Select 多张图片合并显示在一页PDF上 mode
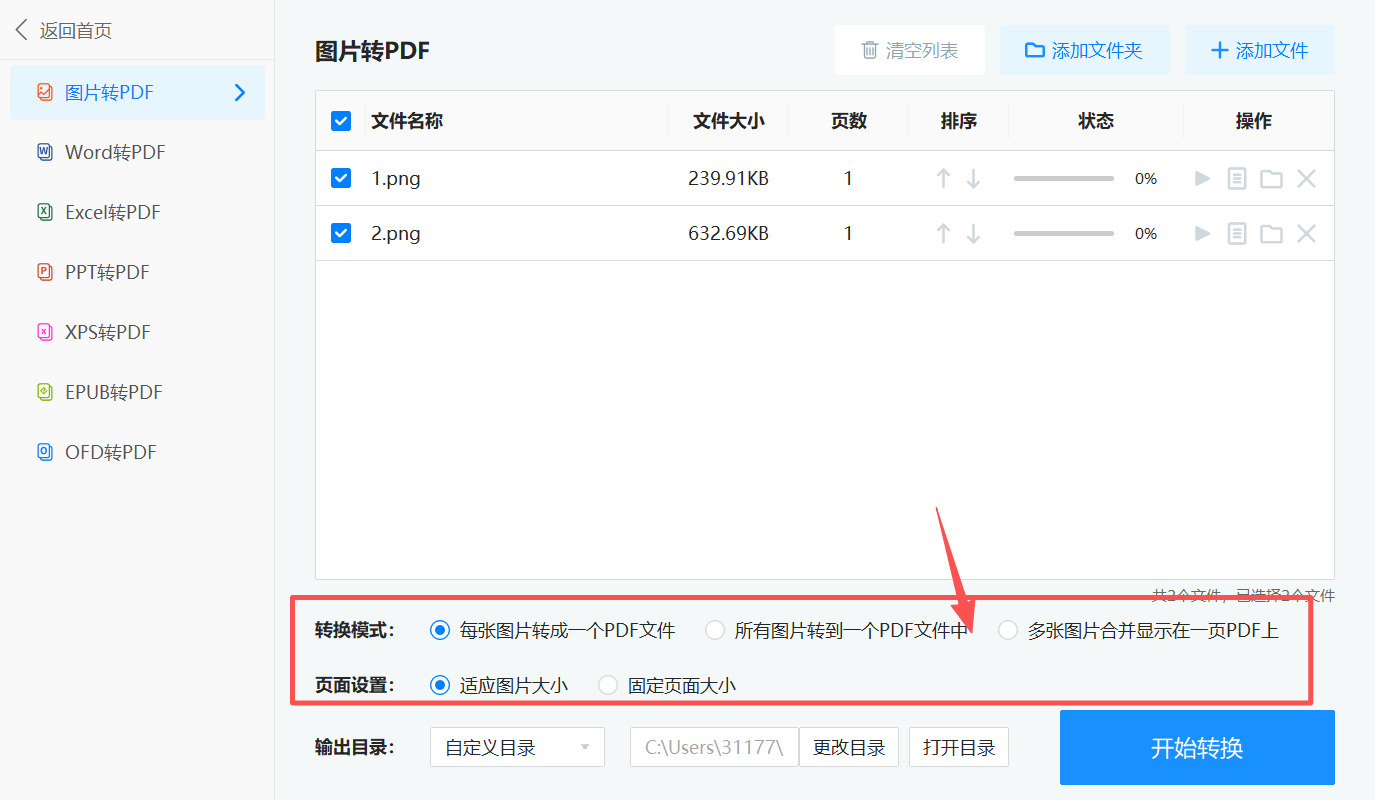The height and width of the screenshot is (800, 1375). coord(1008,630)
